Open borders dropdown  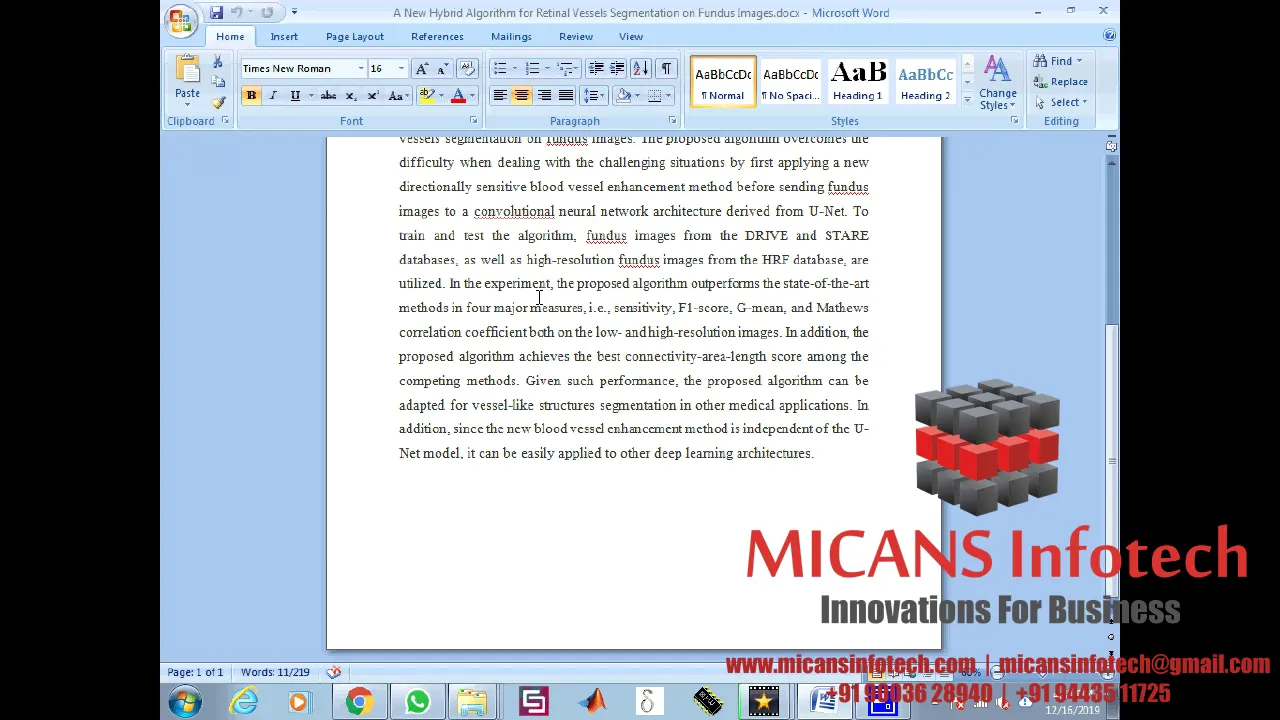click(667, 96)
